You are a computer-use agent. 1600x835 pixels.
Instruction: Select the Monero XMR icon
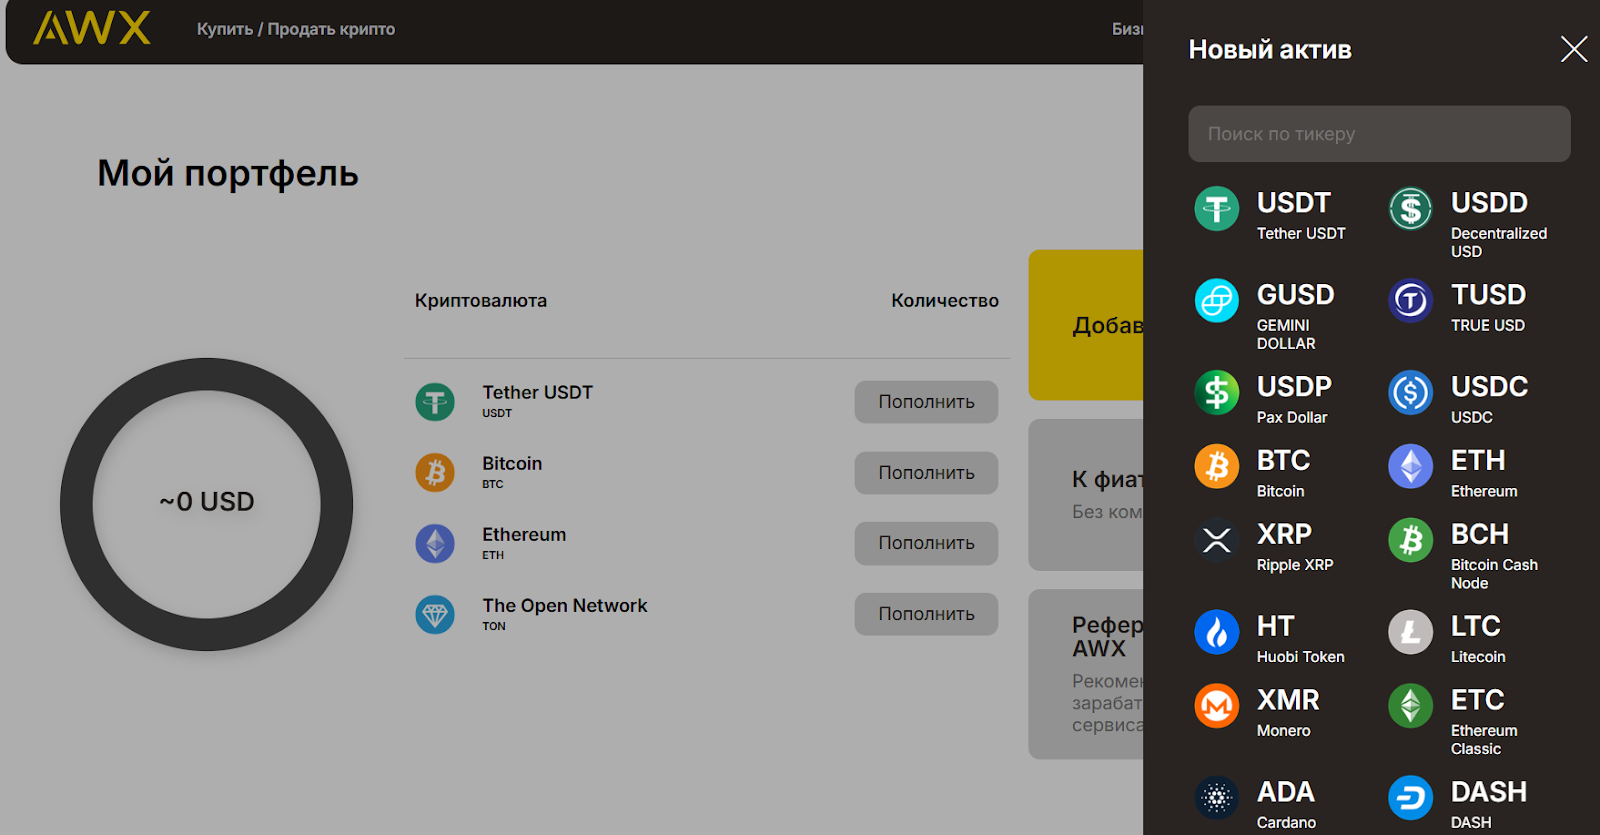click(x=1216, y=706)
